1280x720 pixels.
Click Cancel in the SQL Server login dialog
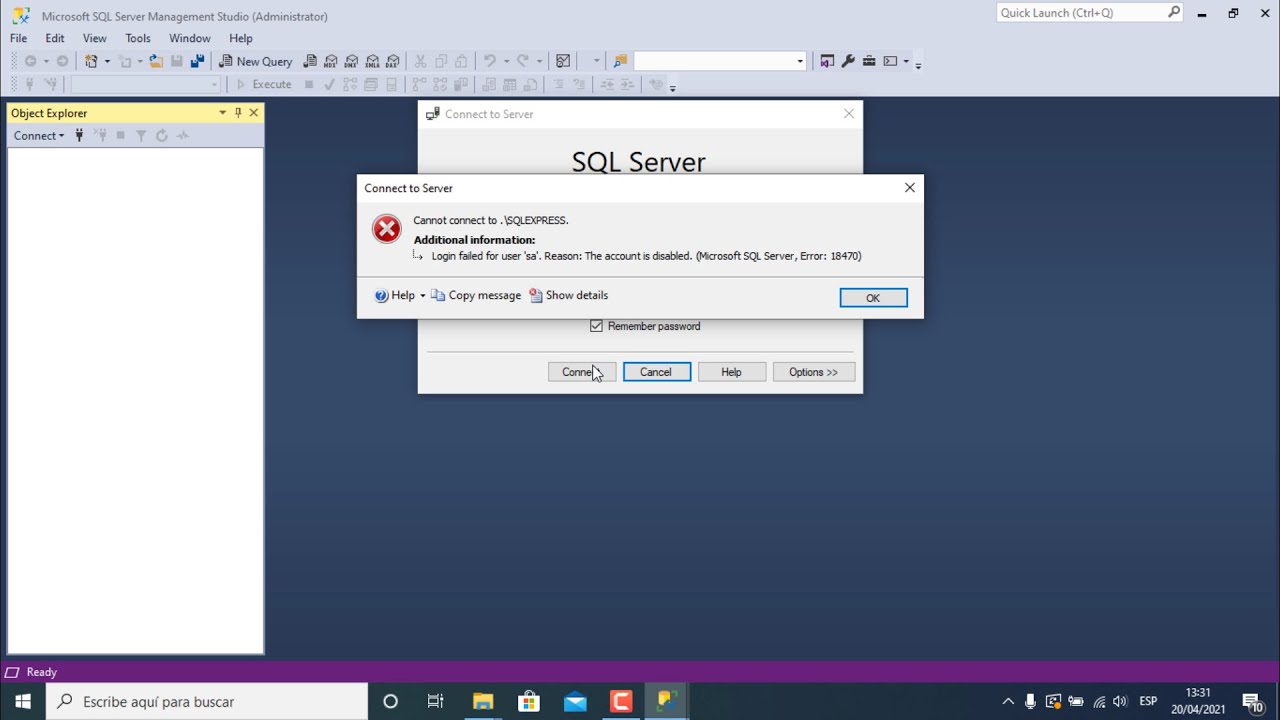(656, 372)
